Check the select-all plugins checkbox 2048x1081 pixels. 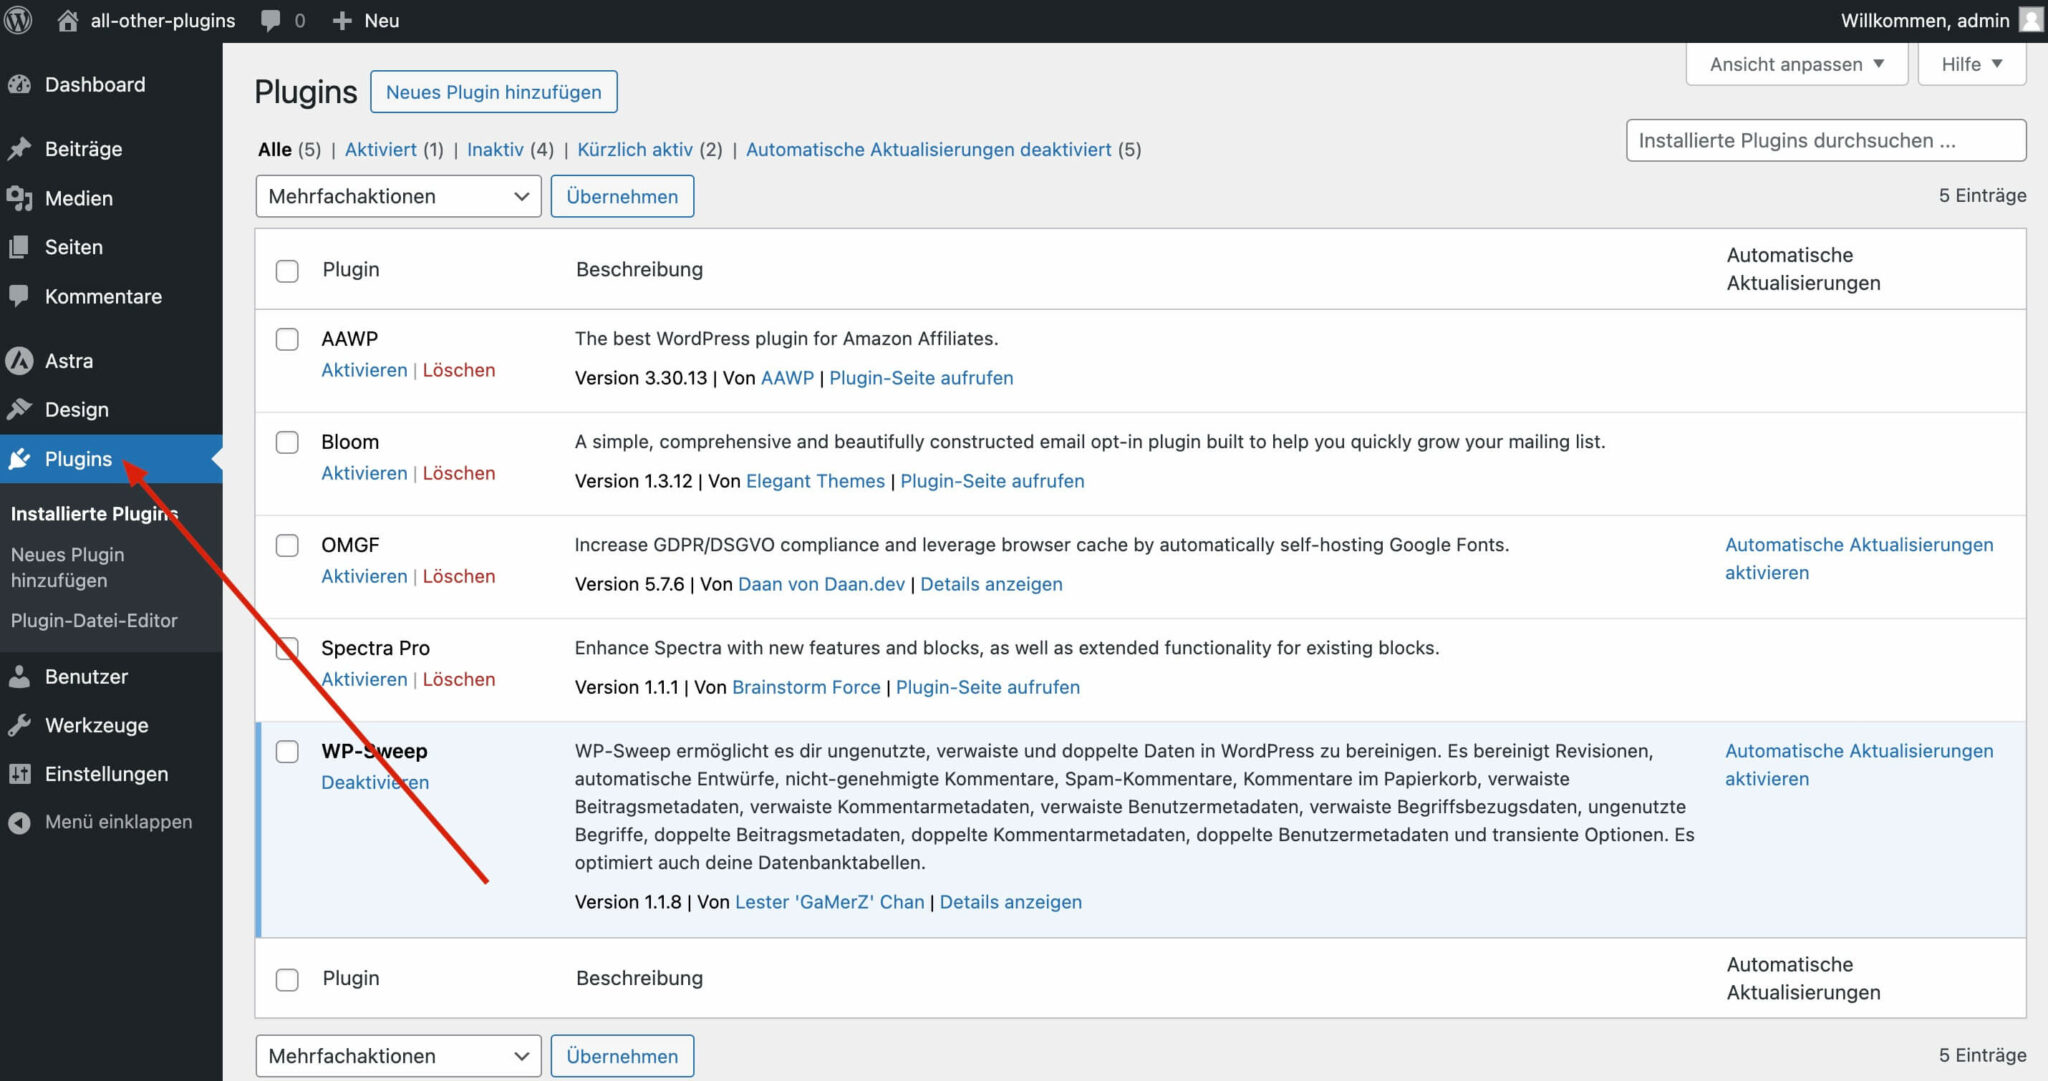click(287, 270)
